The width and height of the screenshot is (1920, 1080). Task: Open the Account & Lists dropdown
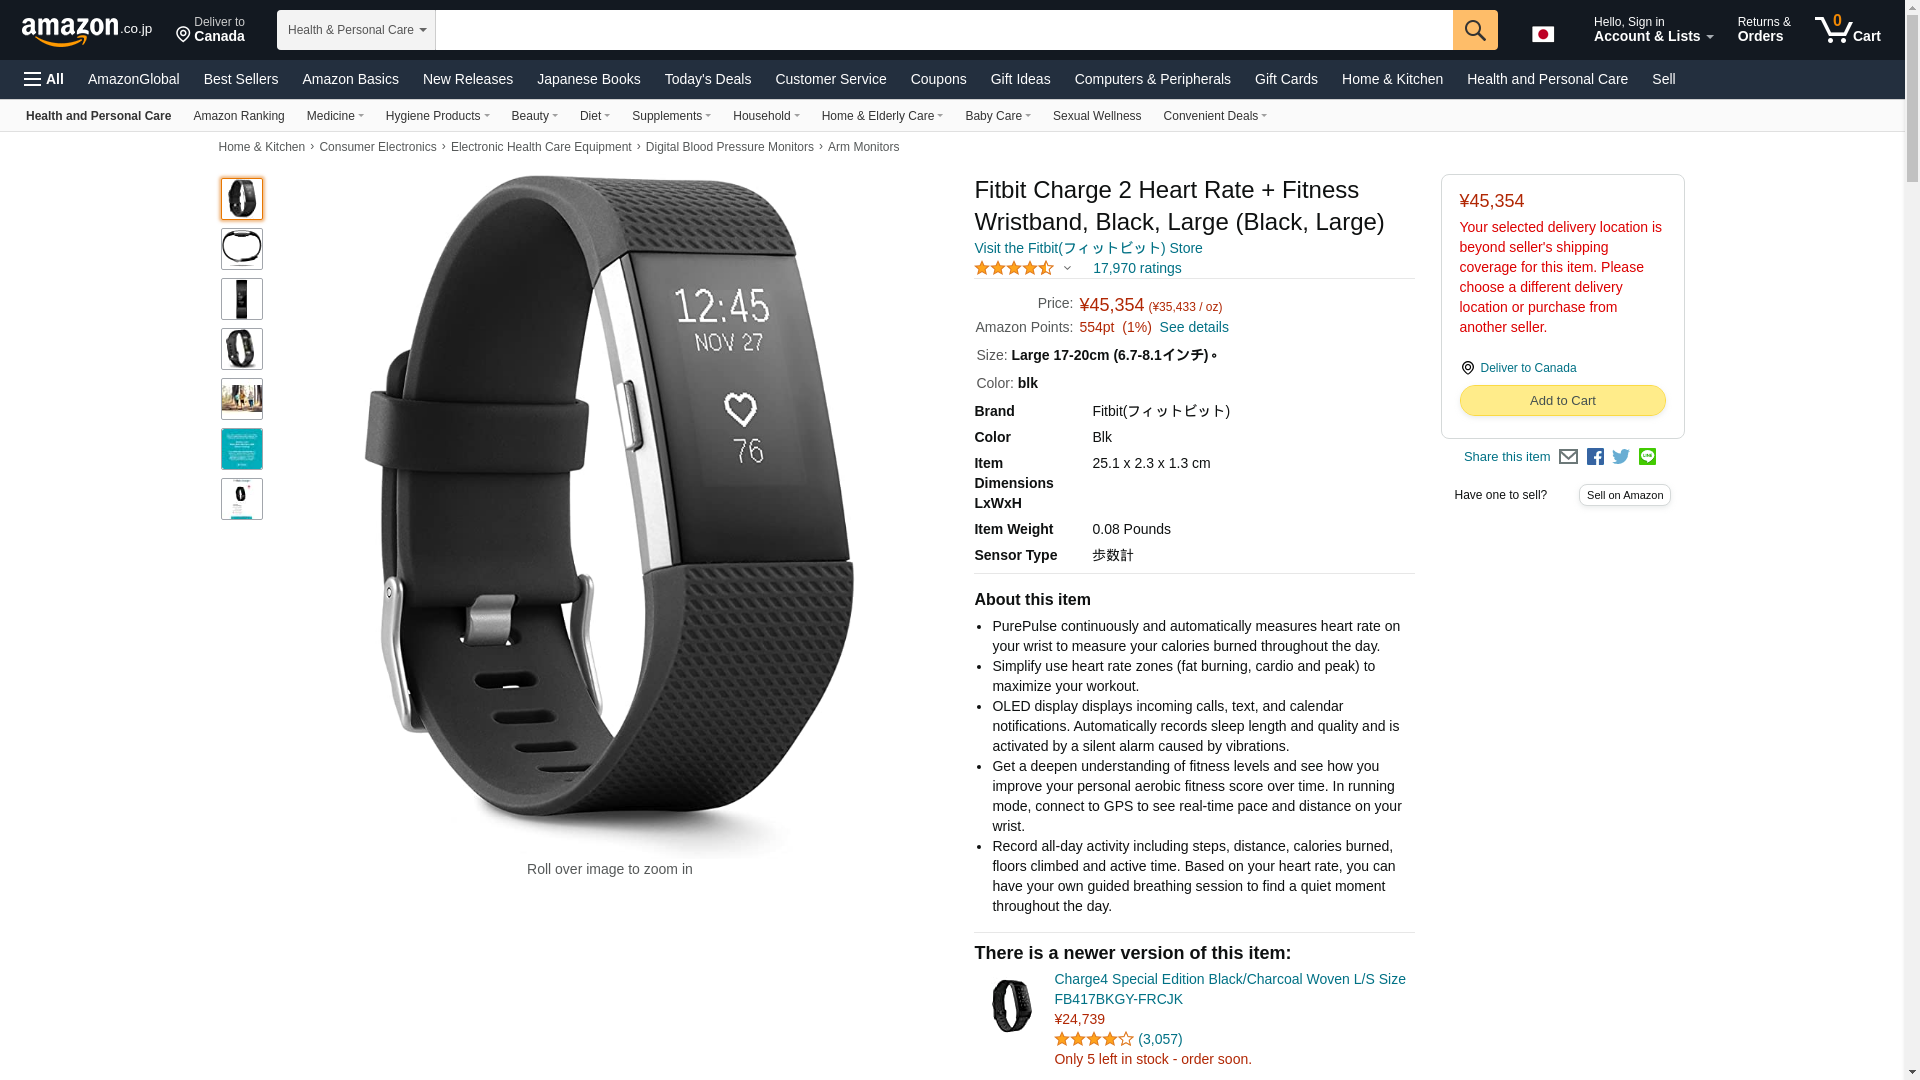(1653, 30)
